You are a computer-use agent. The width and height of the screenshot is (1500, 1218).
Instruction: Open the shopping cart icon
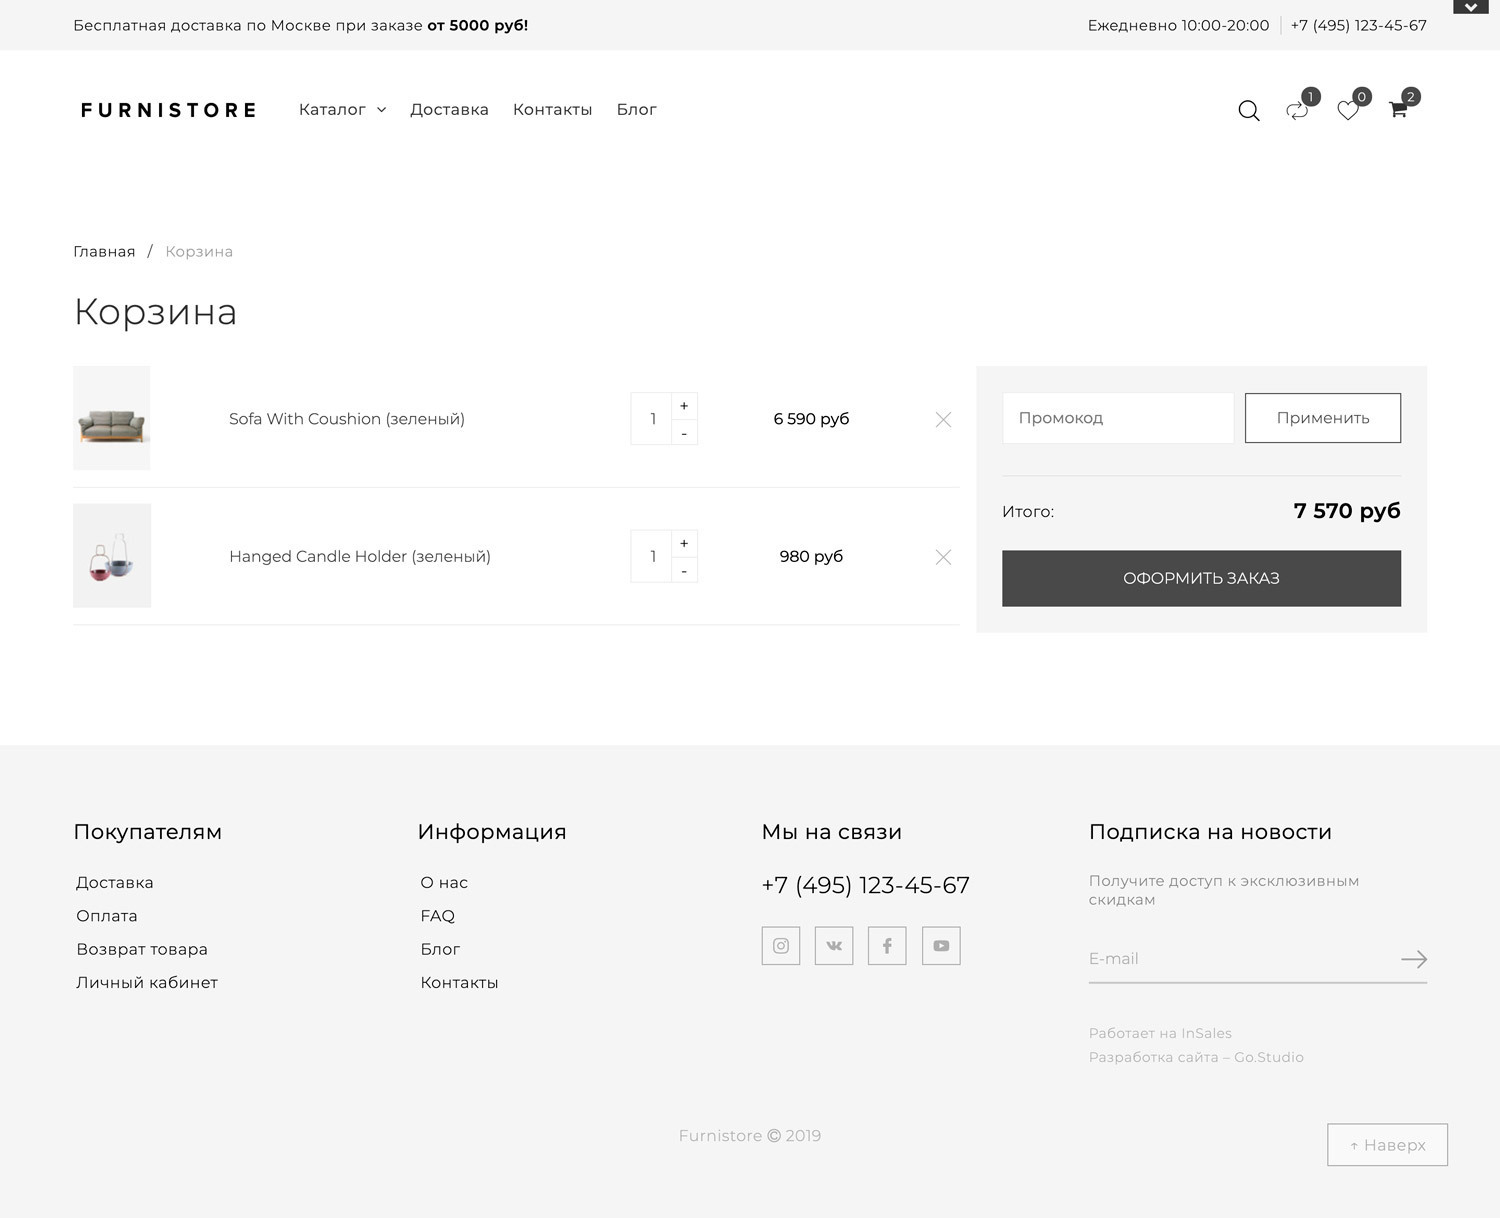pos(1398,110)
